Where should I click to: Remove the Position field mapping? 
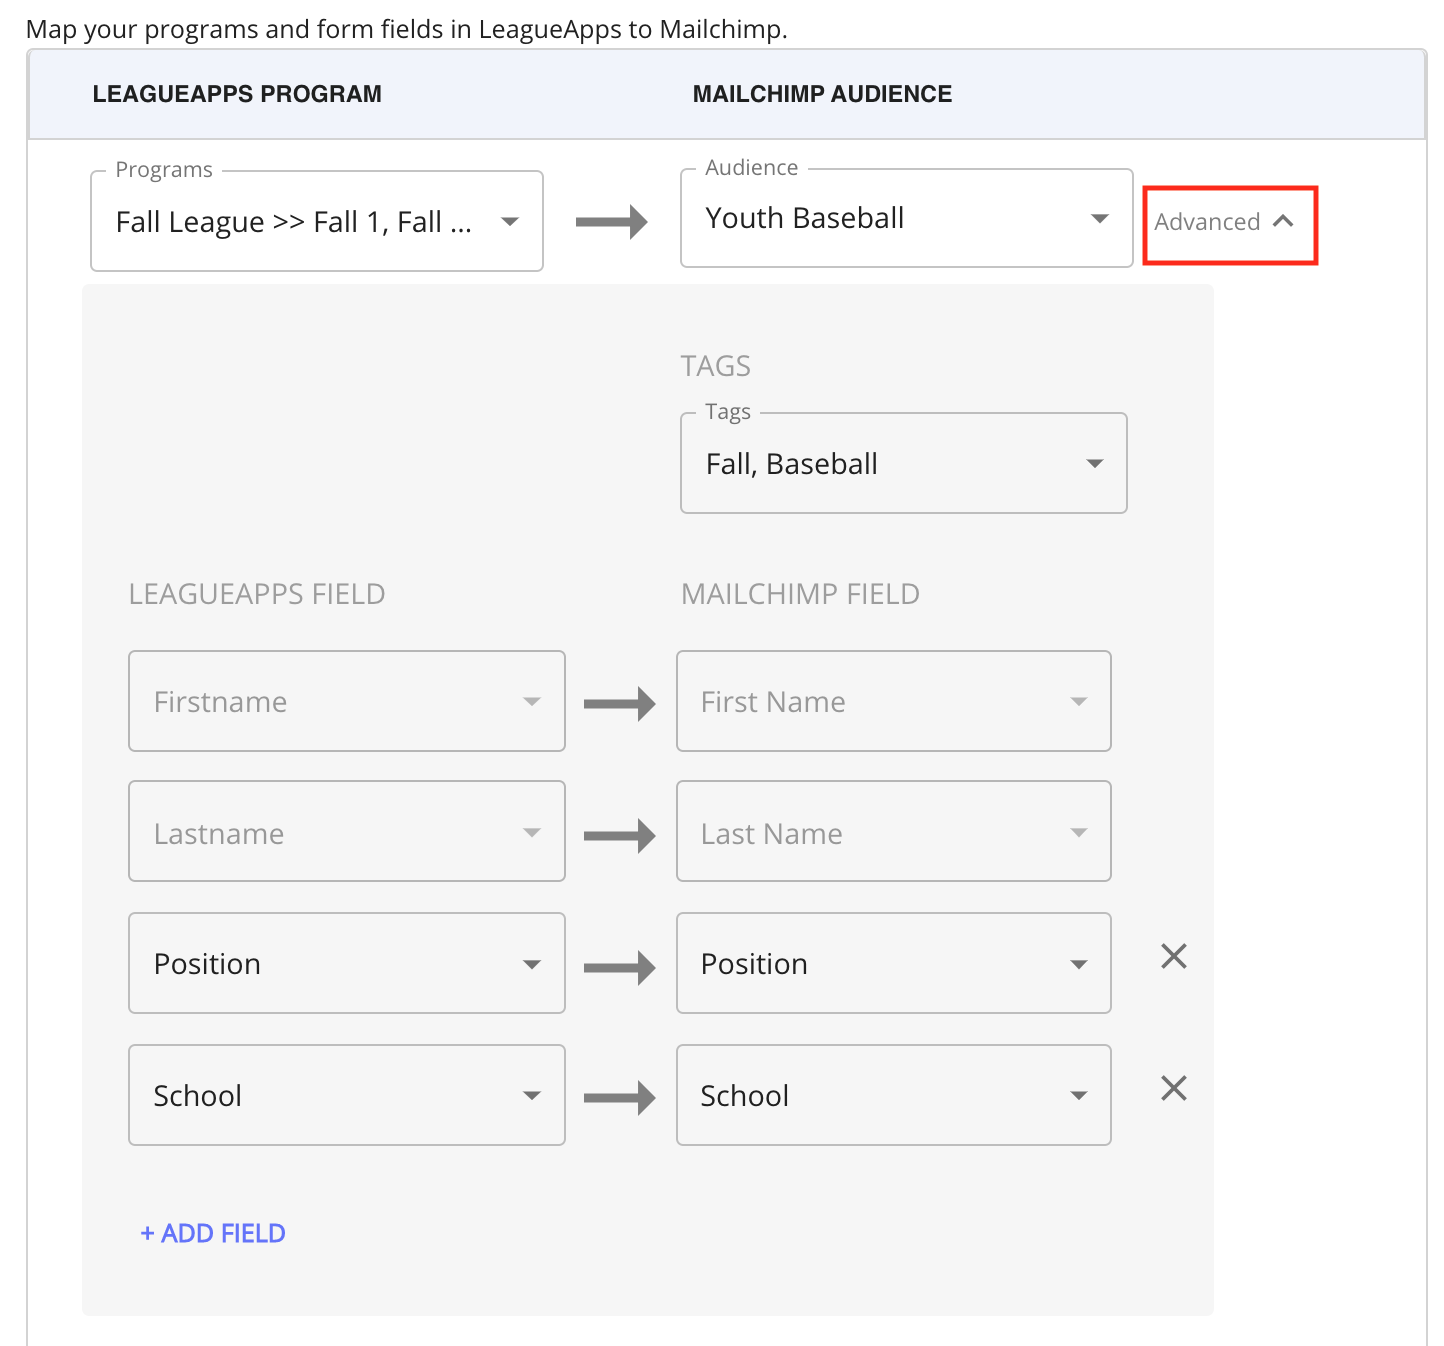coord(1172,957)
